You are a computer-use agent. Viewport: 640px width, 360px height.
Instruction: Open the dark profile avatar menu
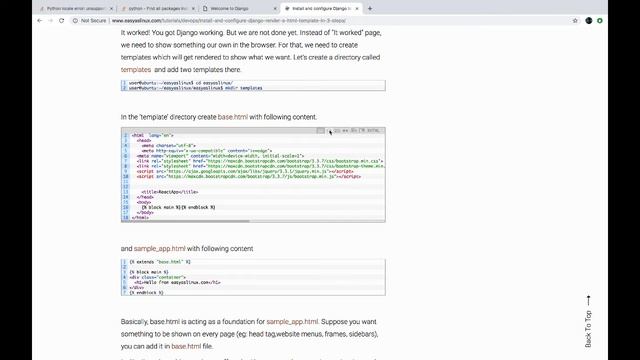click(589, 20)
